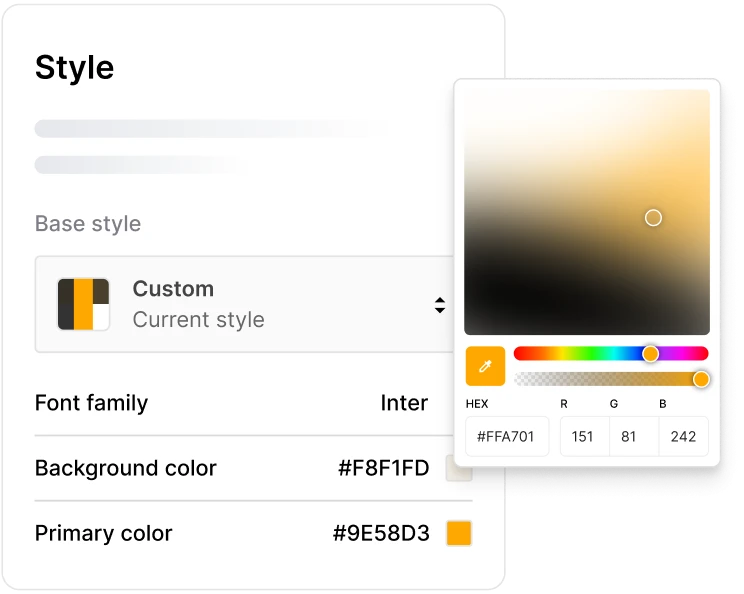Image resolution: width=744 pixels, height=594 pixels.
Task: Click the Background color swatch
Action: pyautogui.click(x=458, y=468)
